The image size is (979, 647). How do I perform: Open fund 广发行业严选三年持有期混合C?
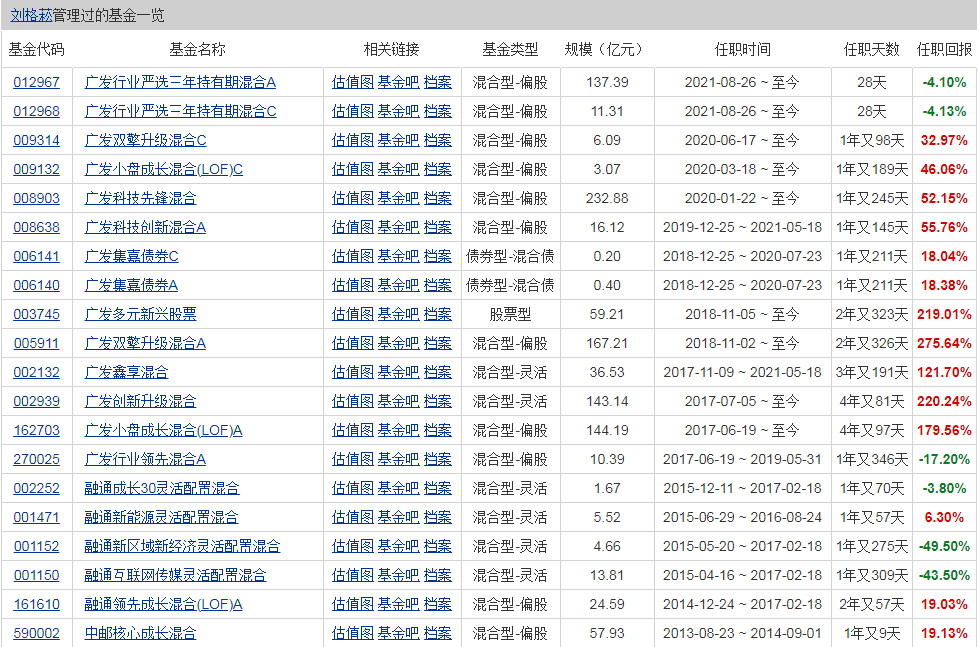coord(180,111)
